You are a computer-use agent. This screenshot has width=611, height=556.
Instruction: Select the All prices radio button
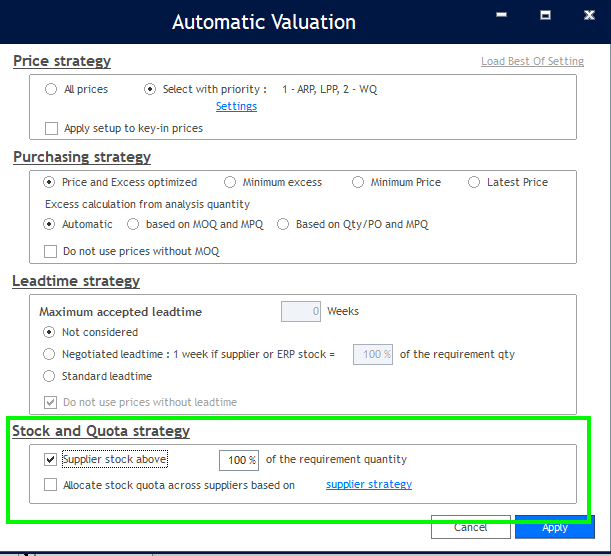tap(51, 89)
